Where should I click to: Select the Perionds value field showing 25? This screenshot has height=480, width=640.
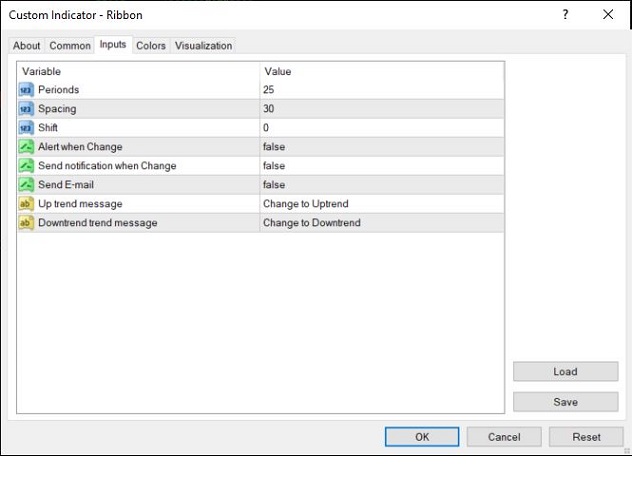[x=382, y=90]
